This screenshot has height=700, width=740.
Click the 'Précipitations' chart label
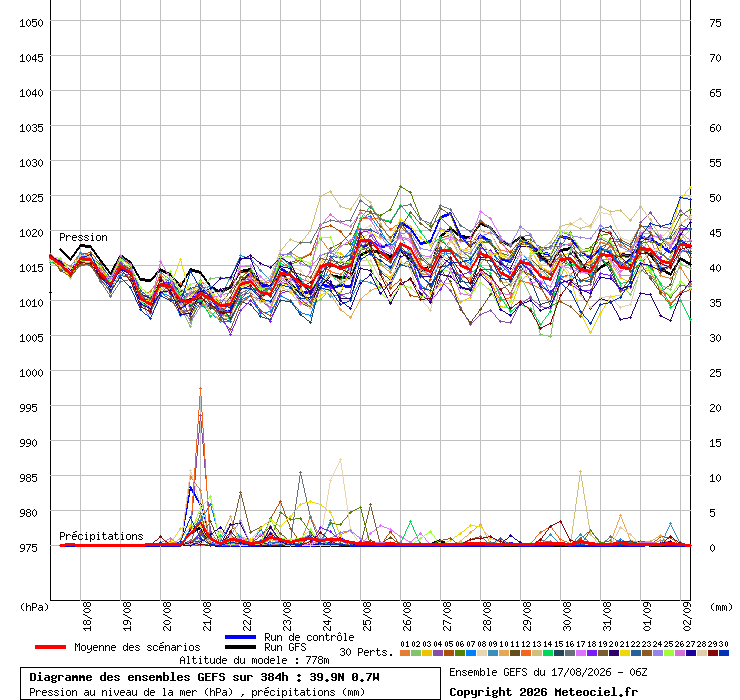click(x=101, y=536)
